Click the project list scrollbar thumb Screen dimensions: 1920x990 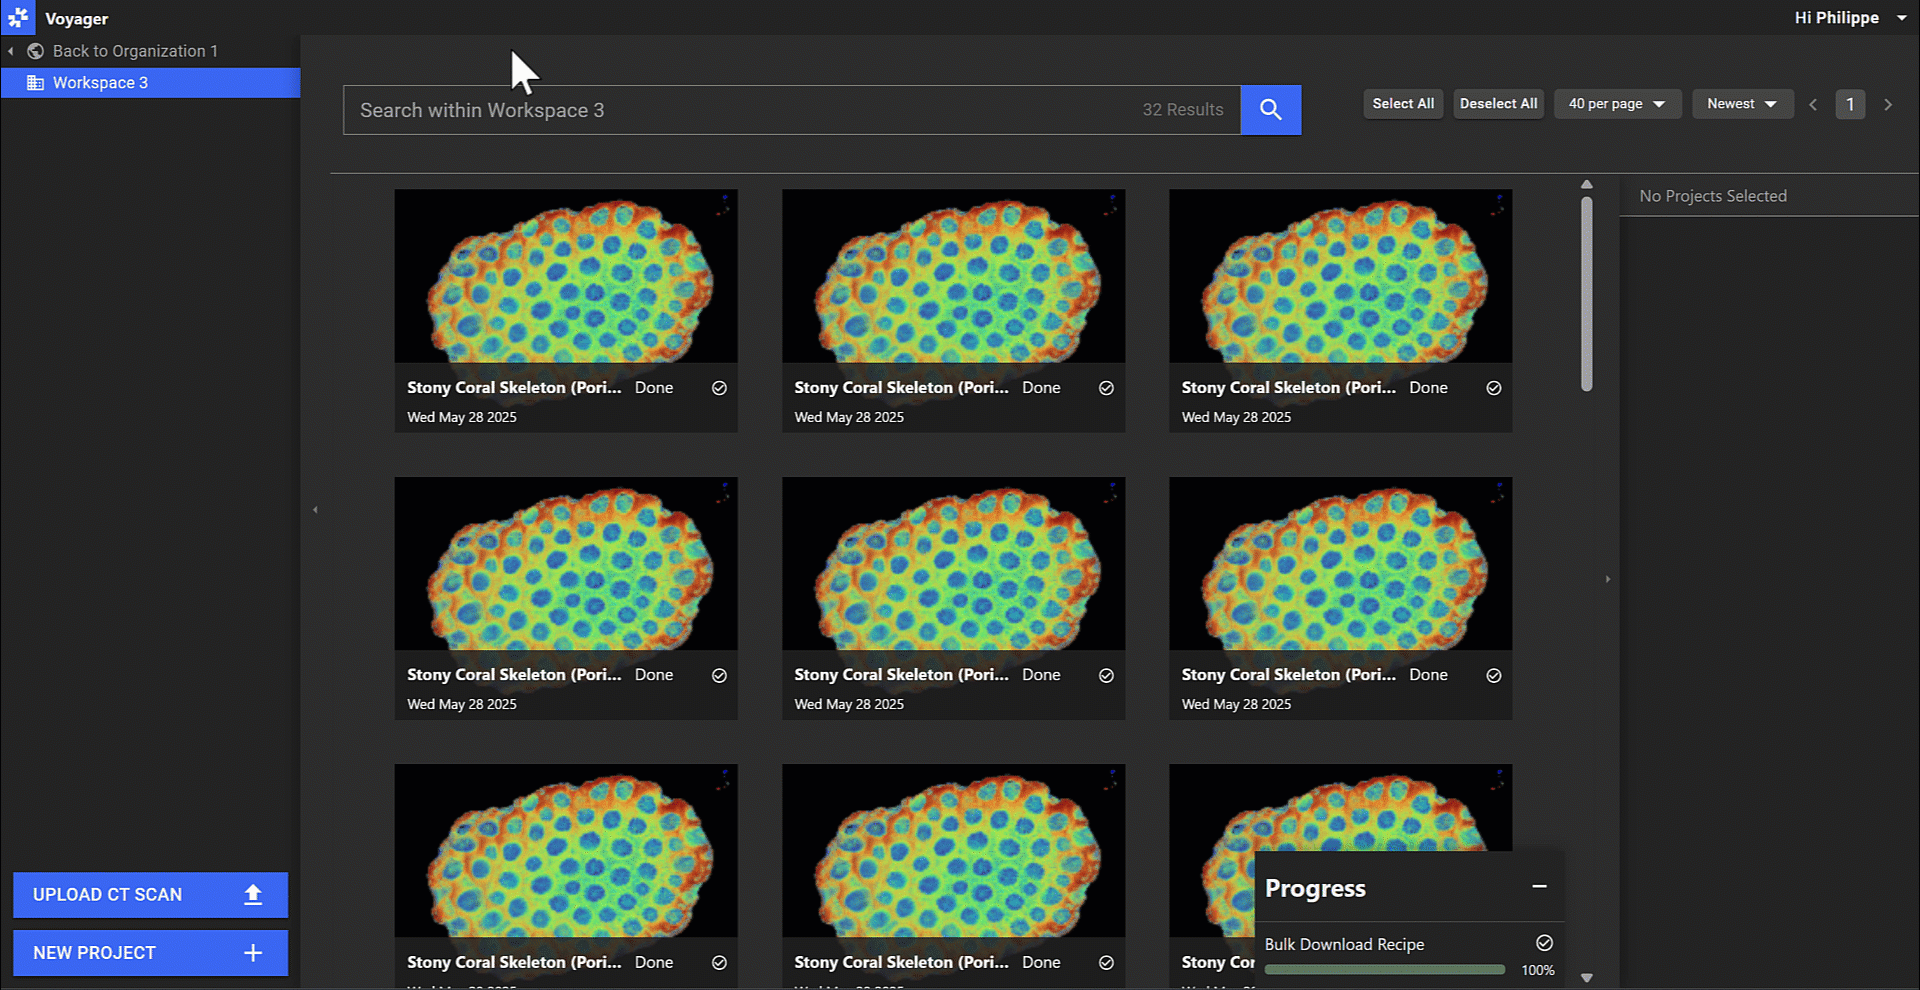1586,294
